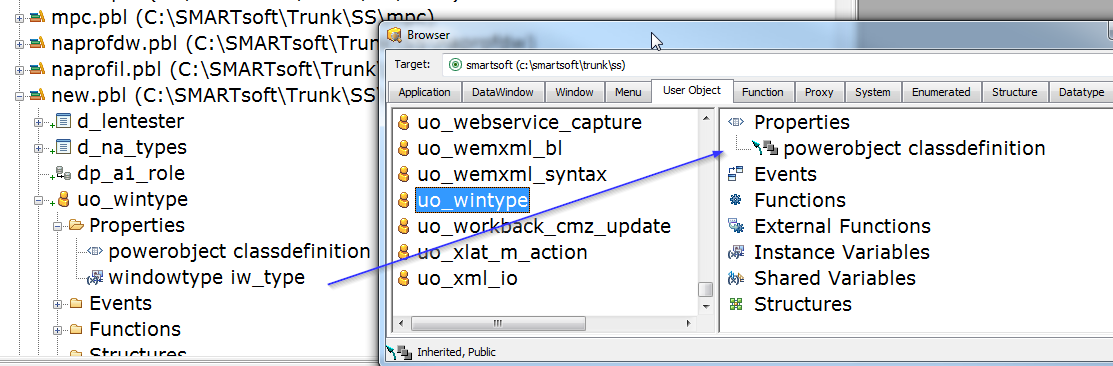Select uo_wintype in the Browser object list
This screenshot has height=366, width=1113.
472,201
